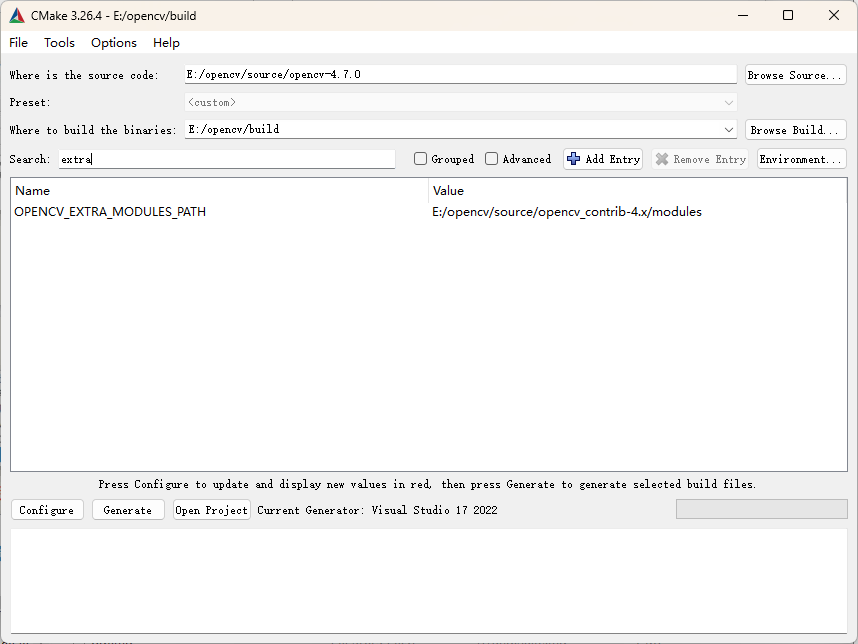Click the empty output log pane
The image size is (858, 644).
click(x=429, y=581)
